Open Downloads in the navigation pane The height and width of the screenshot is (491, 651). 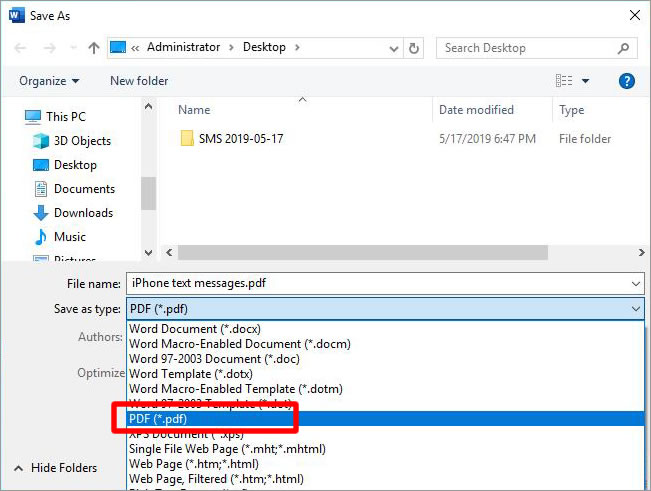pos(83,213)
